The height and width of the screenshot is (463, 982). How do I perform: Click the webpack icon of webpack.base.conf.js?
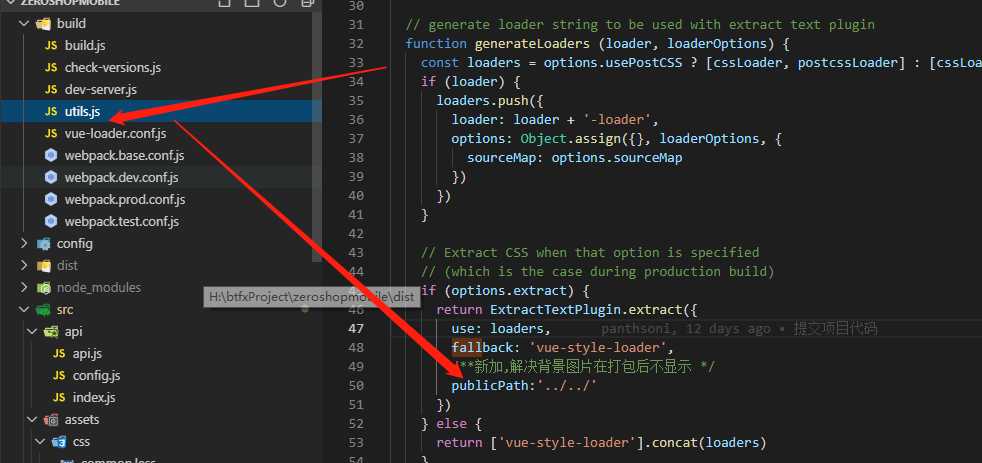51,155
